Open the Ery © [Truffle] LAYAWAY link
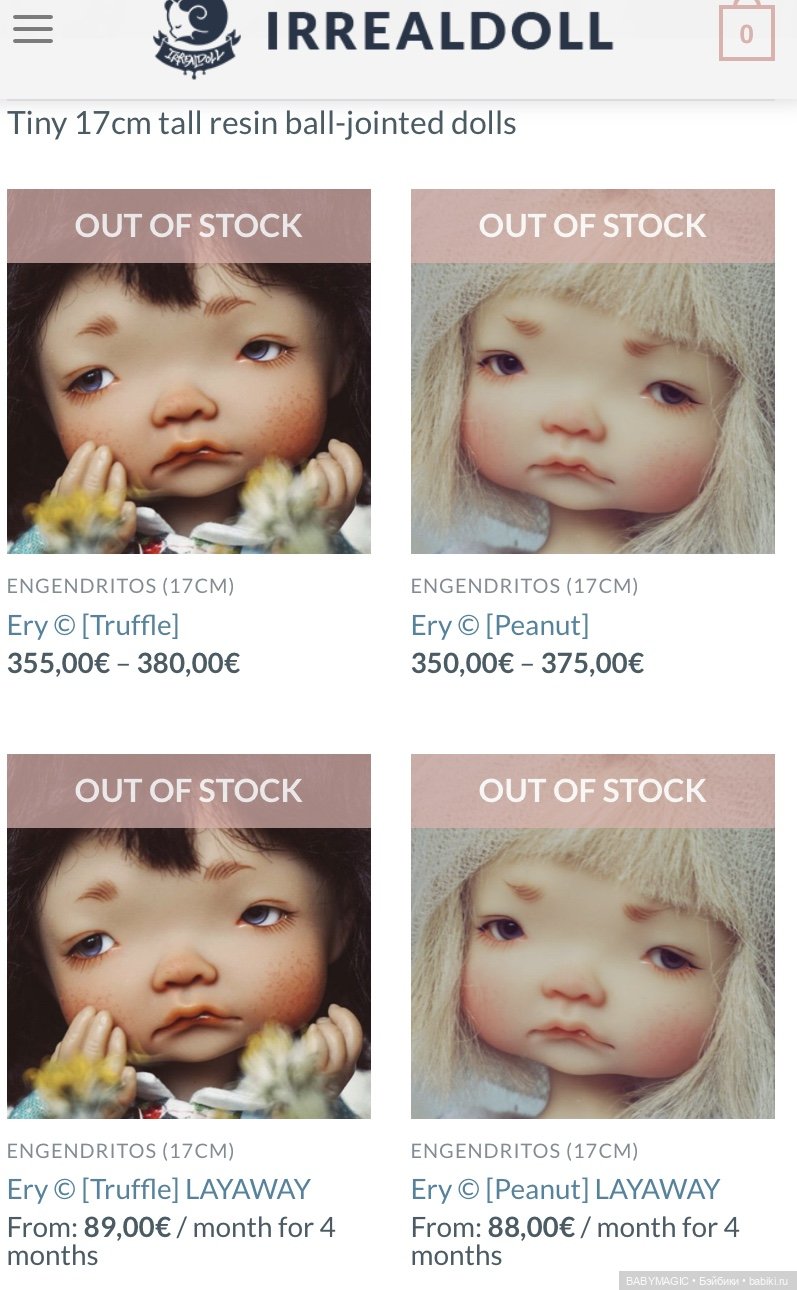This screenshot has height=1290, width=797. pyautogui.click(x=159, y=1189)
